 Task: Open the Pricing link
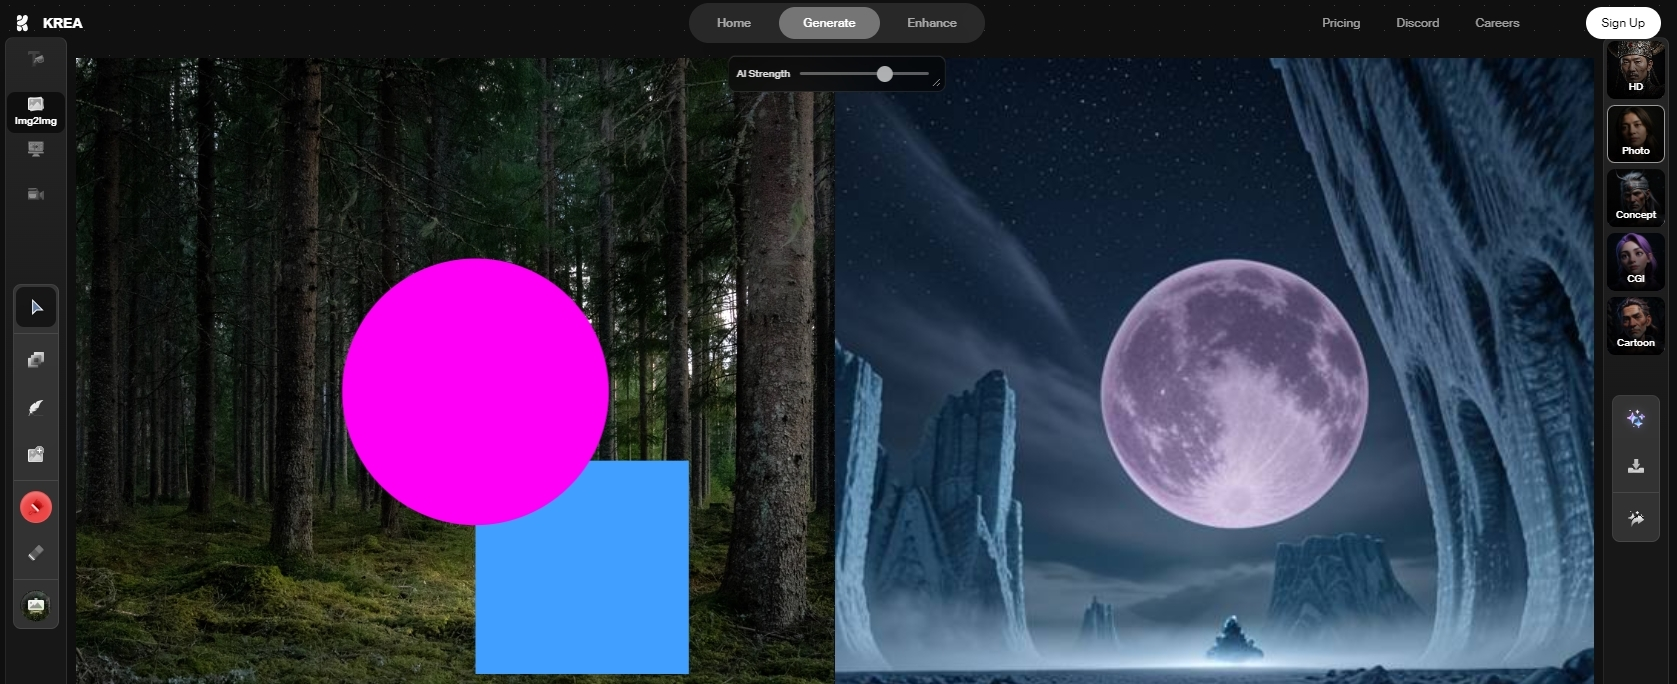click(1340, 23)
